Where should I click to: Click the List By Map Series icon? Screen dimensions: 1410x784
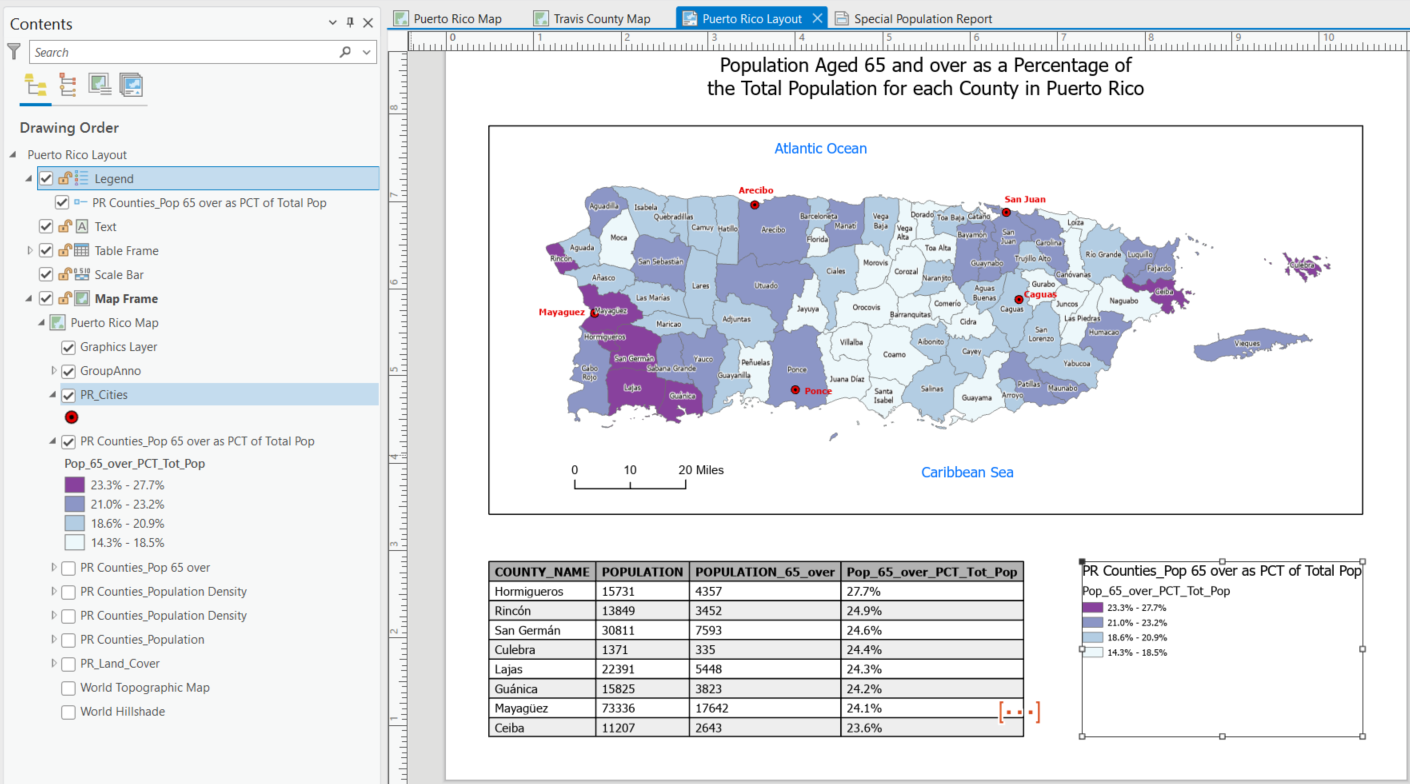tap(131, 85)
